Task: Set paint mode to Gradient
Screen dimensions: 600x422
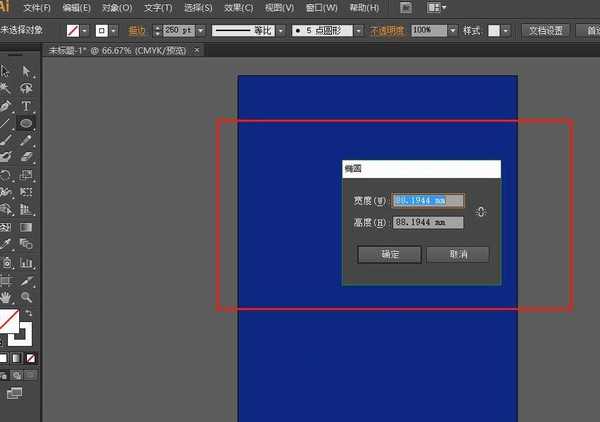Action: (x=16, y=358)
